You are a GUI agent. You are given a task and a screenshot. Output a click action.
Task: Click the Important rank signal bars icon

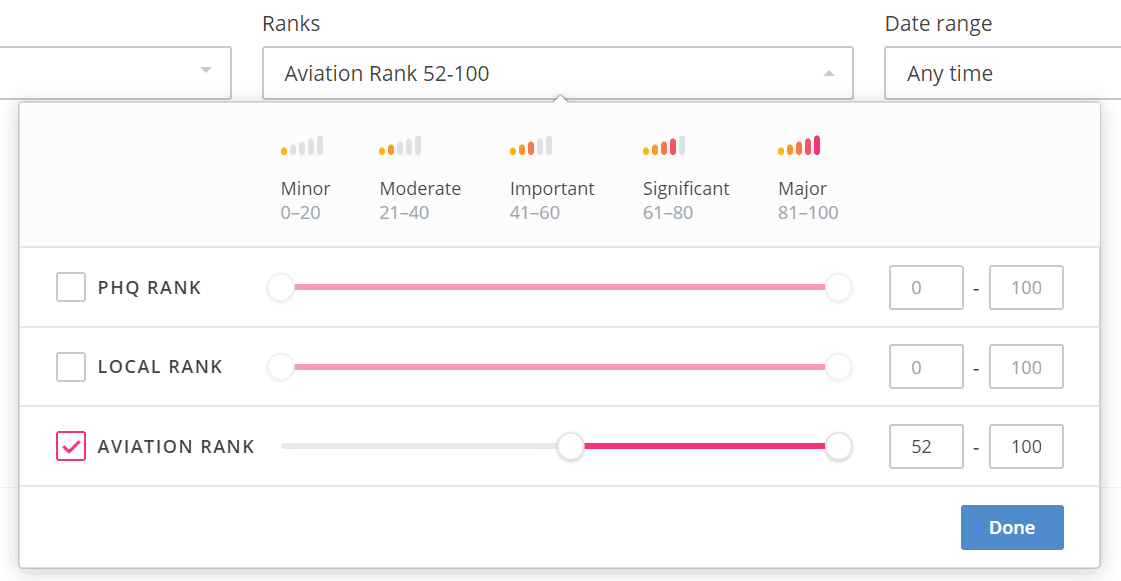531,147
